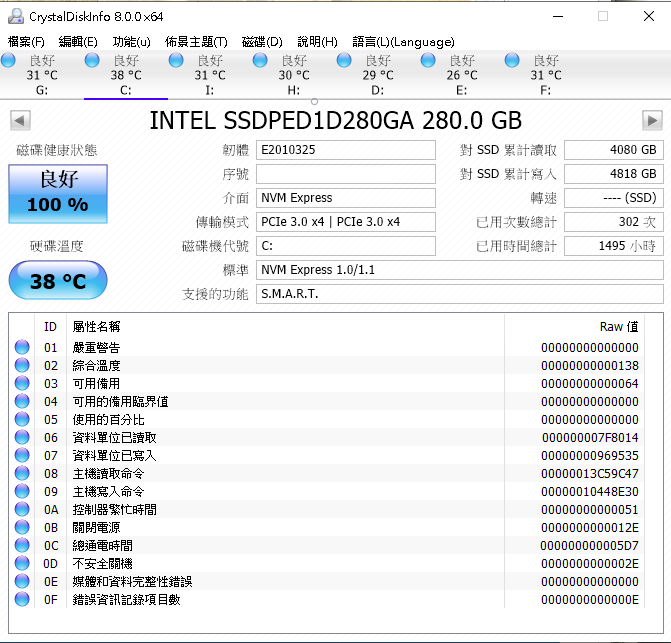
Task: Click the features field S.M.A.R.T.
Action: pos(460,294)
